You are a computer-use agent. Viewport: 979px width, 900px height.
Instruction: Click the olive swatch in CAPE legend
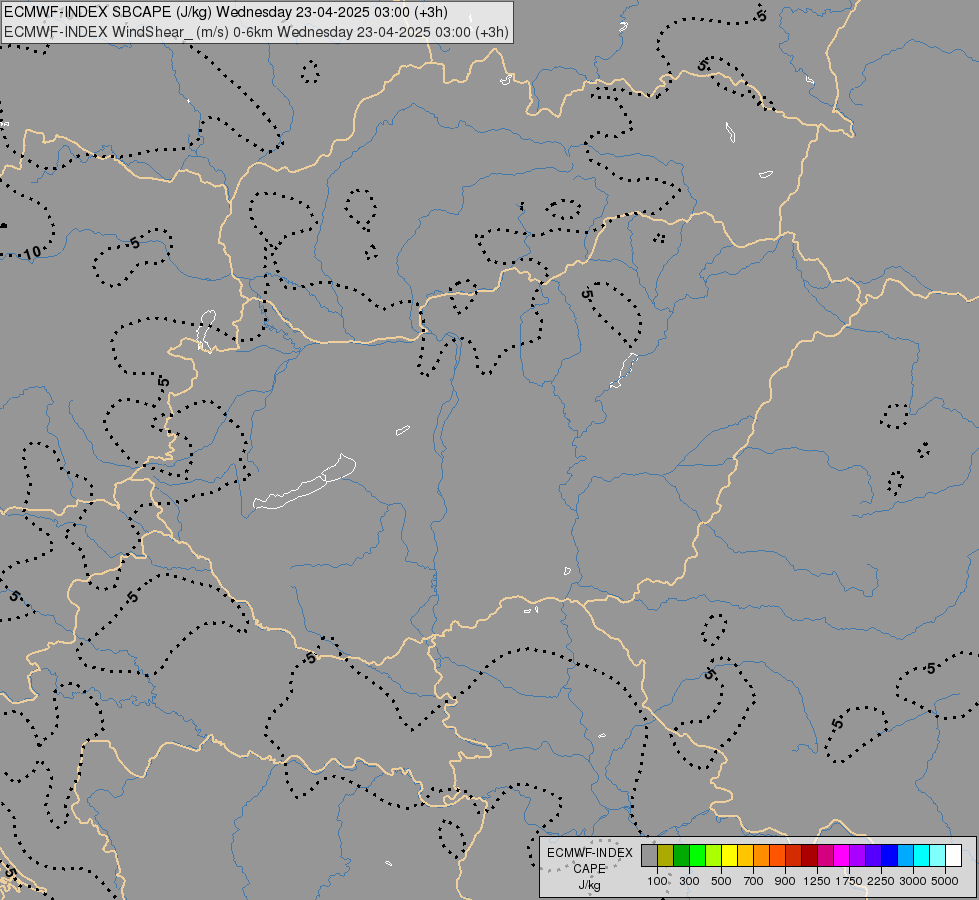coord(666,855)
